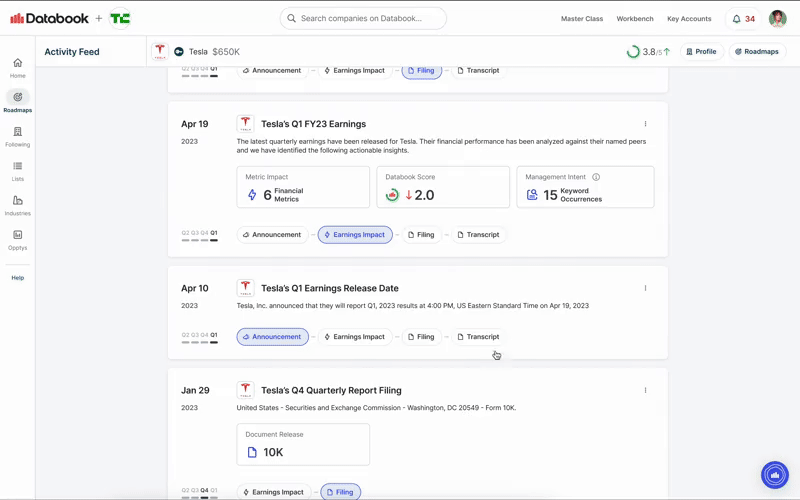Open the Roadmaps button in header
Screen dimensions: 800x500
(757, 52)
